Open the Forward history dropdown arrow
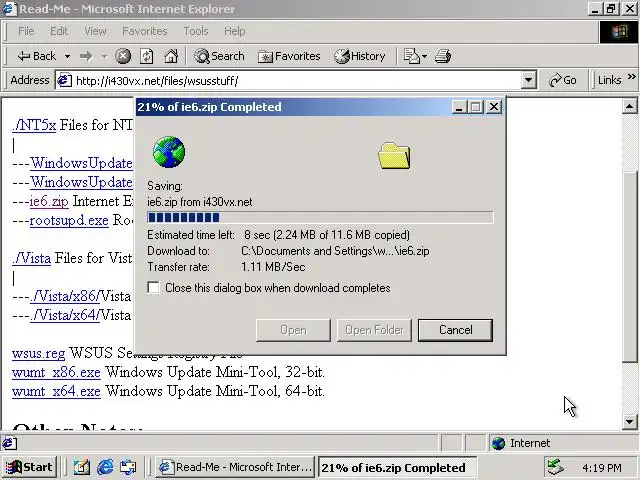Image resolution: width=640 pixels, height=480 pixels. click(104, 56)
